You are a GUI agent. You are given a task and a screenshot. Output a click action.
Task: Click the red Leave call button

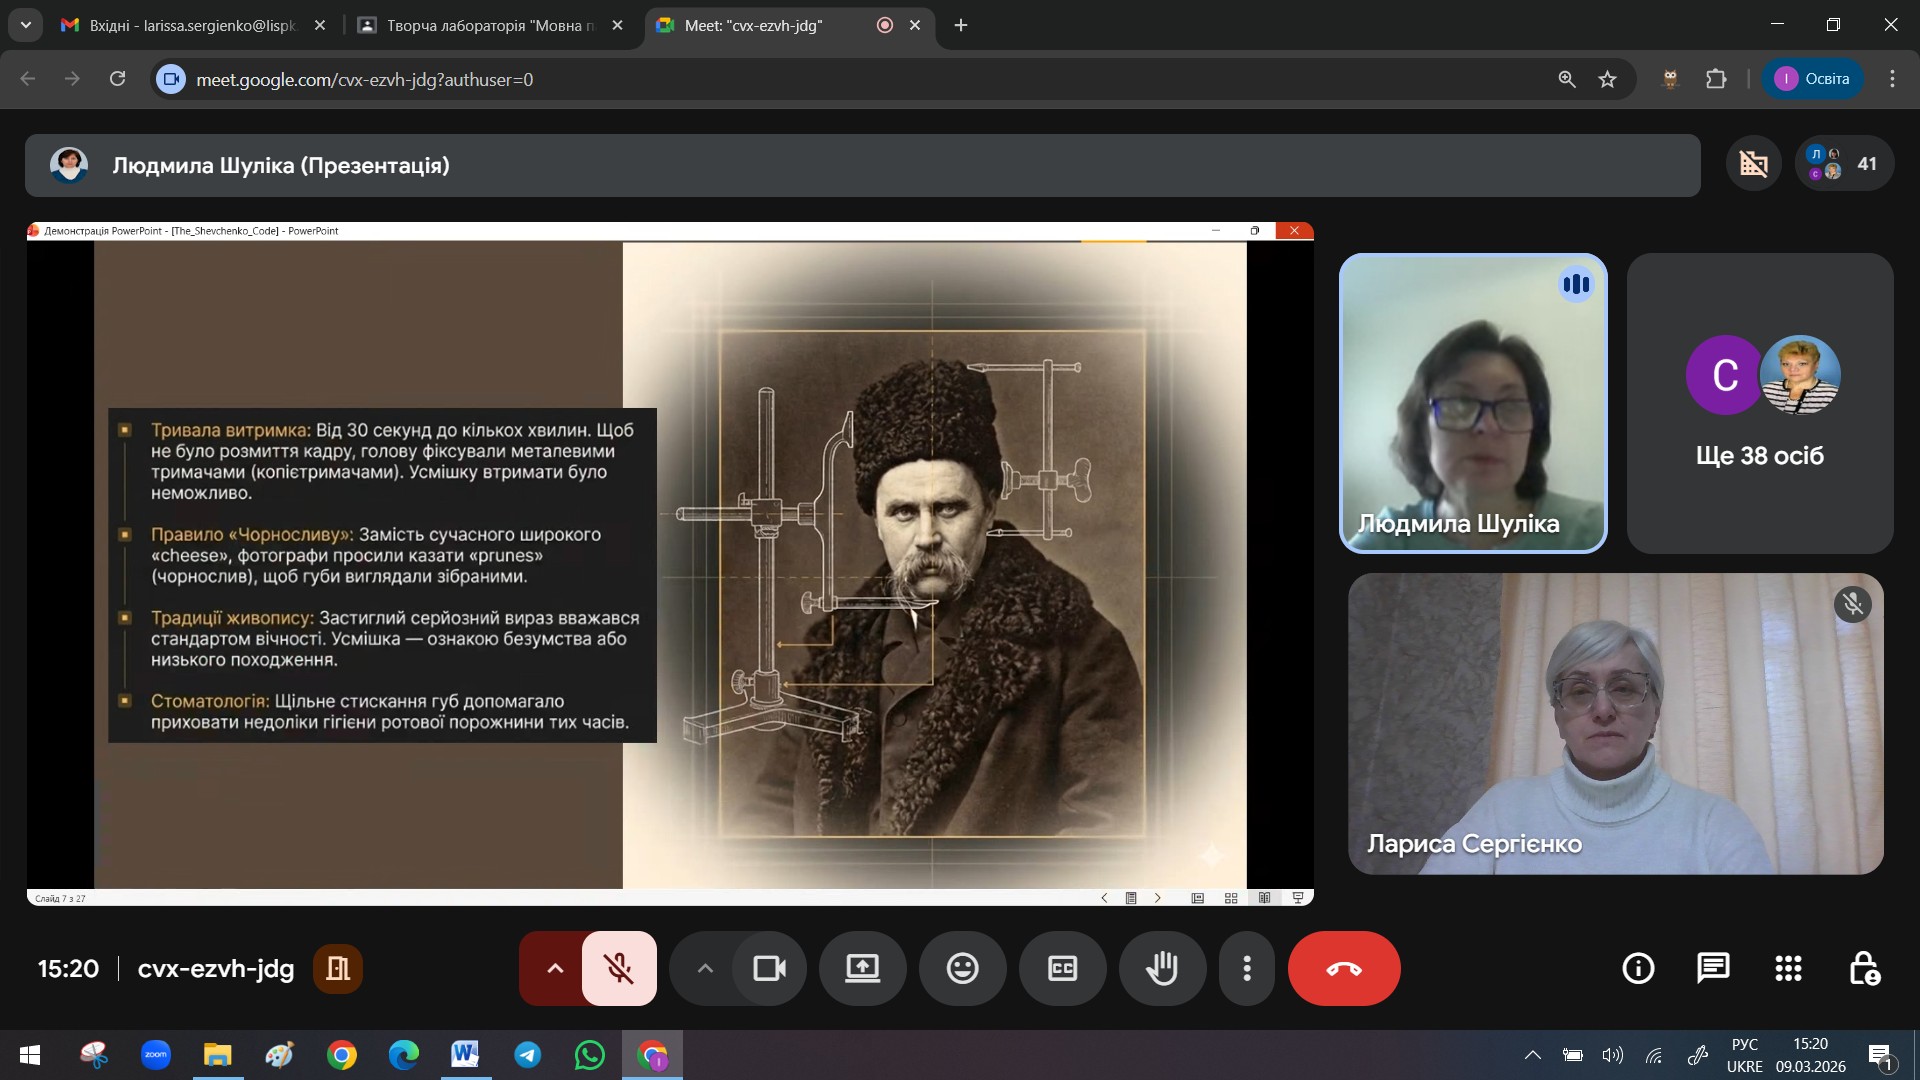(x=1343, y=968)
